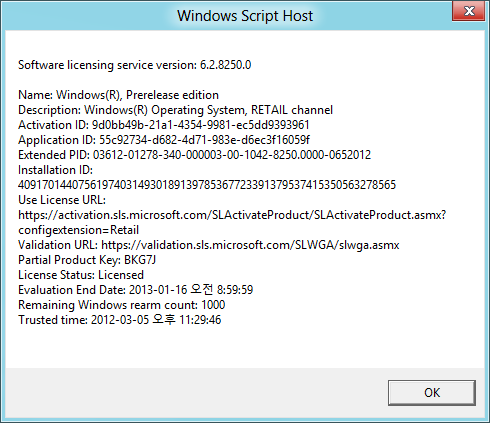Viewport: 490px width, 423px height.
Task: Click the Description RETAIL channel line
Action: tap(175, 110)
